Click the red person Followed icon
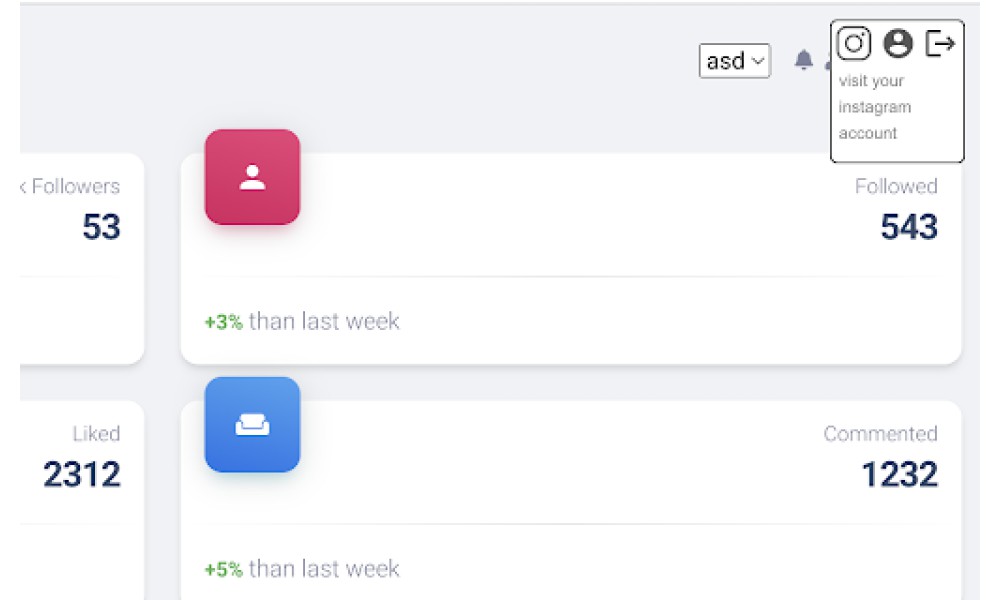 [252, 177]
